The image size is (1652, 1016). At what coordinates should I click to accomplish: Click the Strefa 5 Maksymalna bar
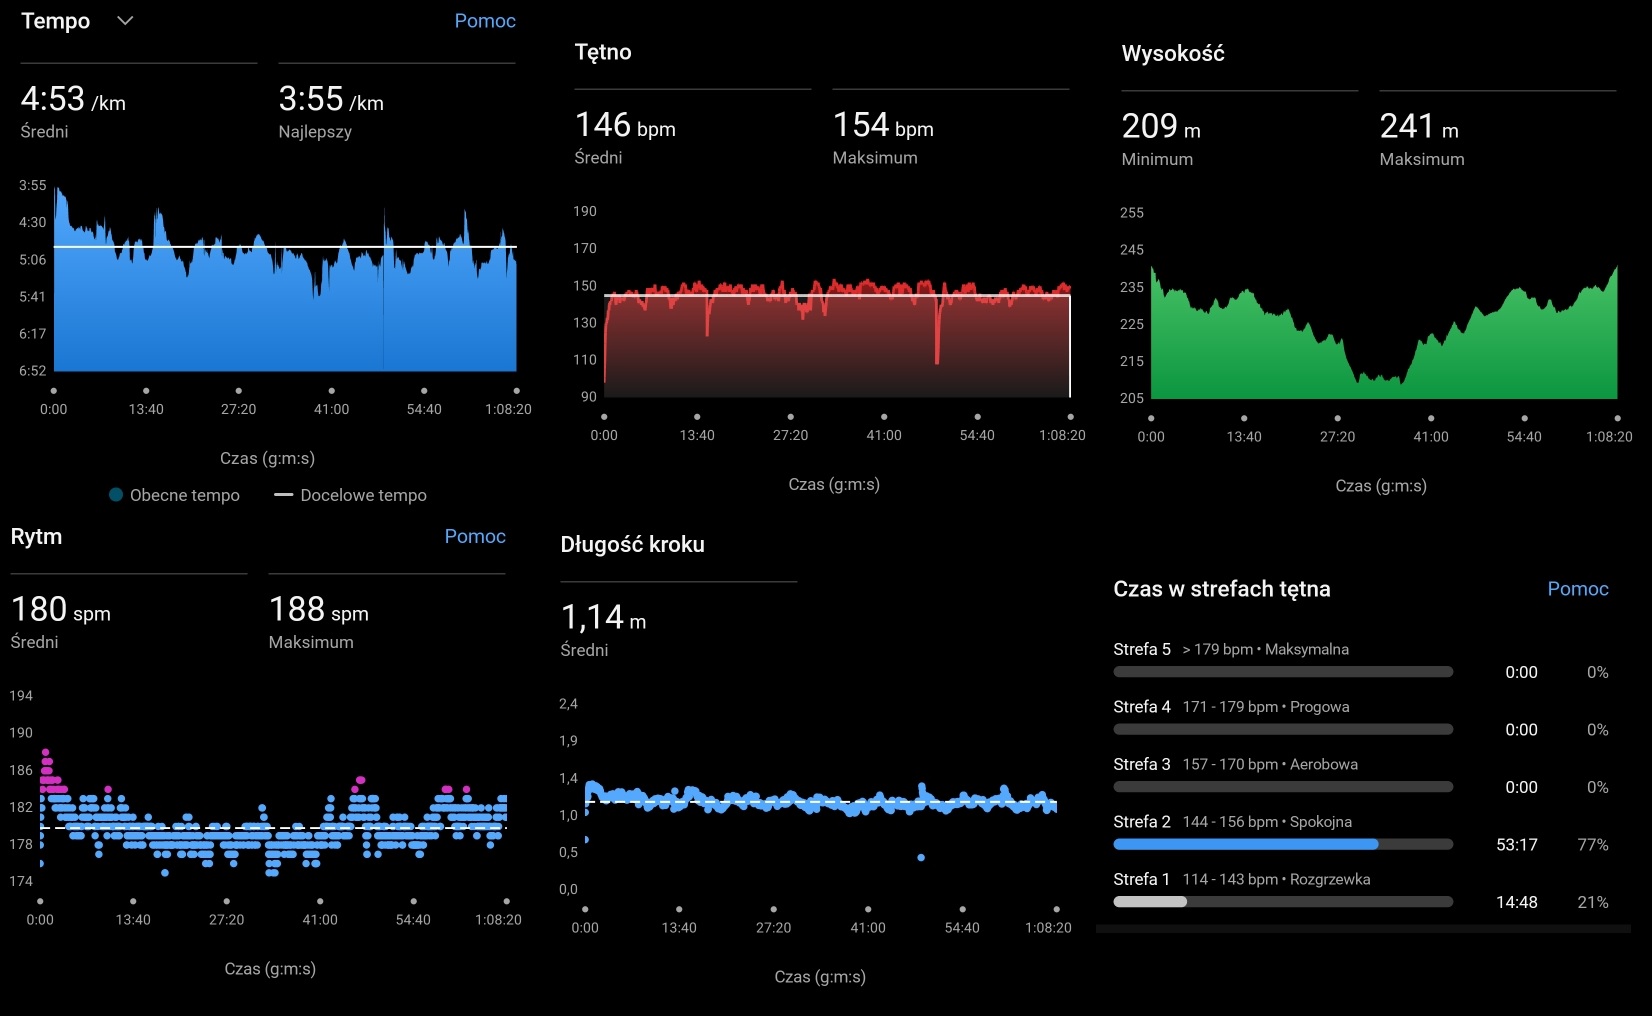(x=1282, y=672)
